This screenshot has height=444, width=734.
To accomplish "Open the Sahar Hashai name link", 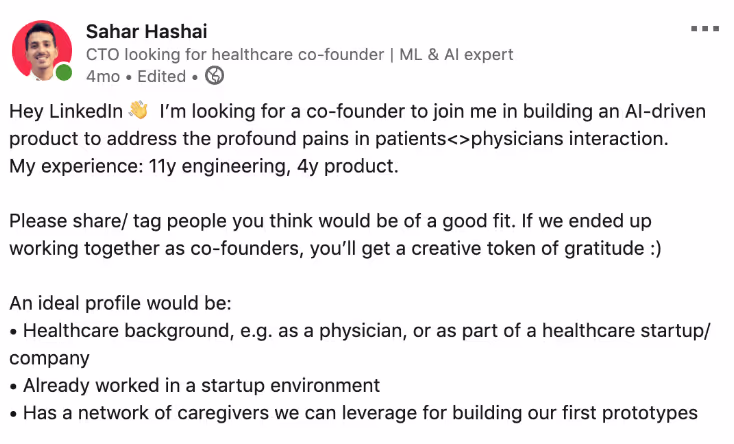I will pyautogui.click(x=147, y=31).
